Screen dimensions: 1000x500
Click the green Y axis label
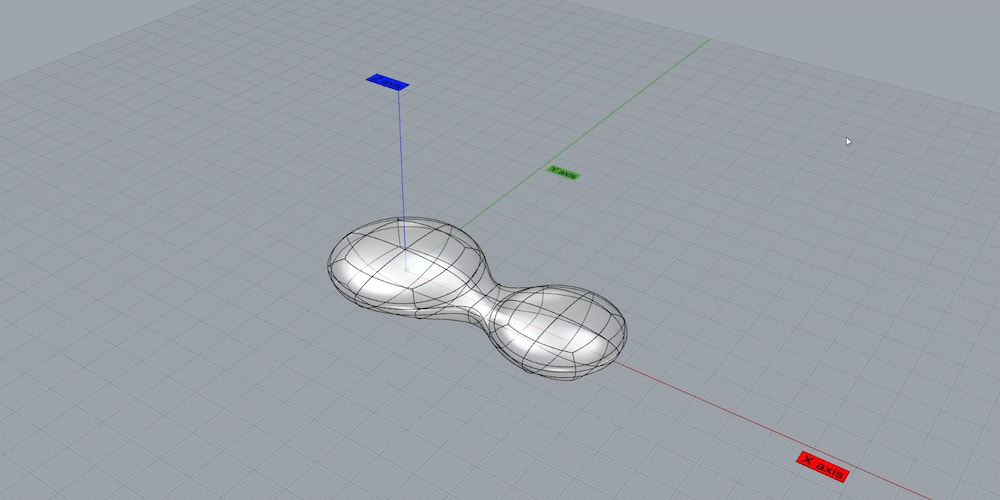[x=564, y=173]
